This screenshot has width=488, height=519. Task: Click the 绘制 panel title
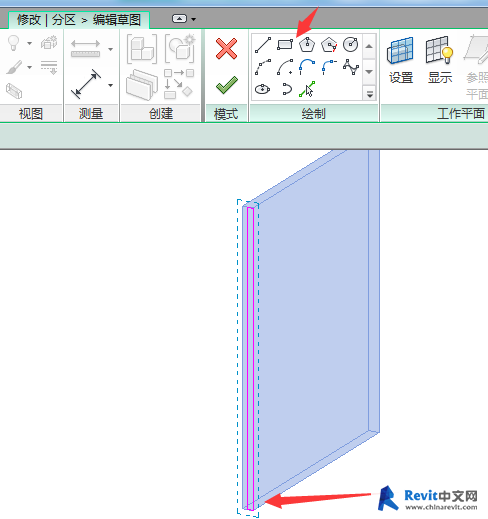point(313,114)
